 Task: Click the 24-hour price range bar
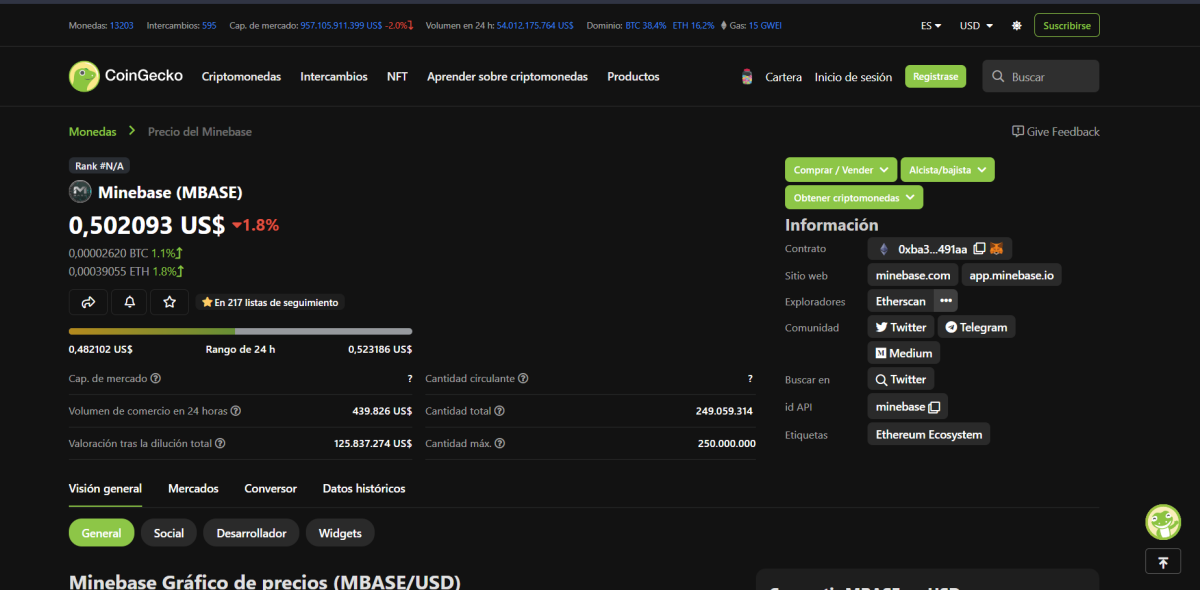(x=239, y=331)
